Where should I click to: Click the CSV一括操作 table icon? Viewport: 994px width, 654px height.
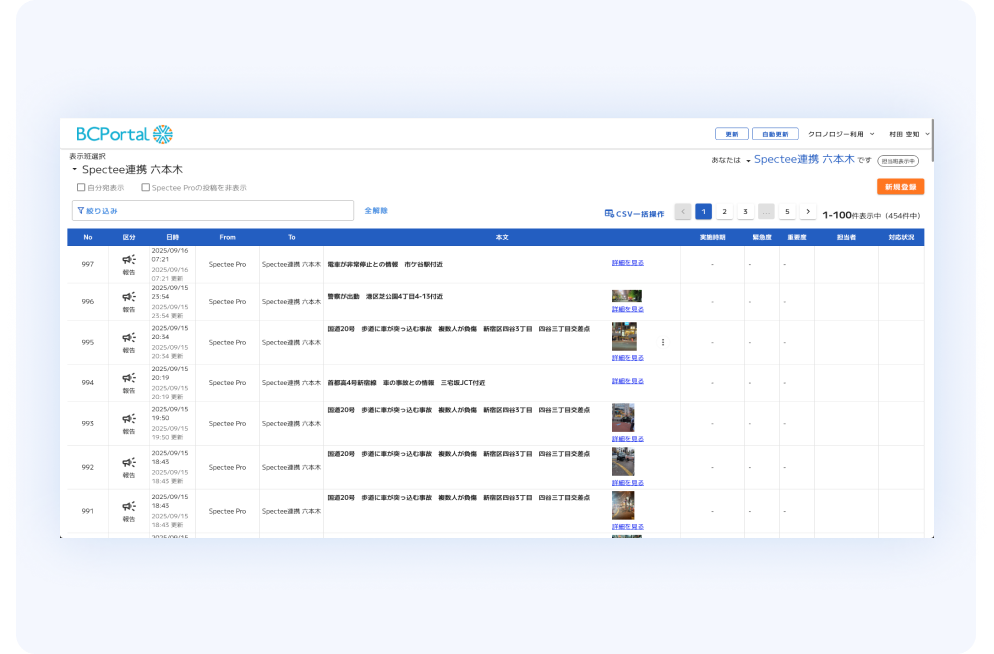pos(609,213)
